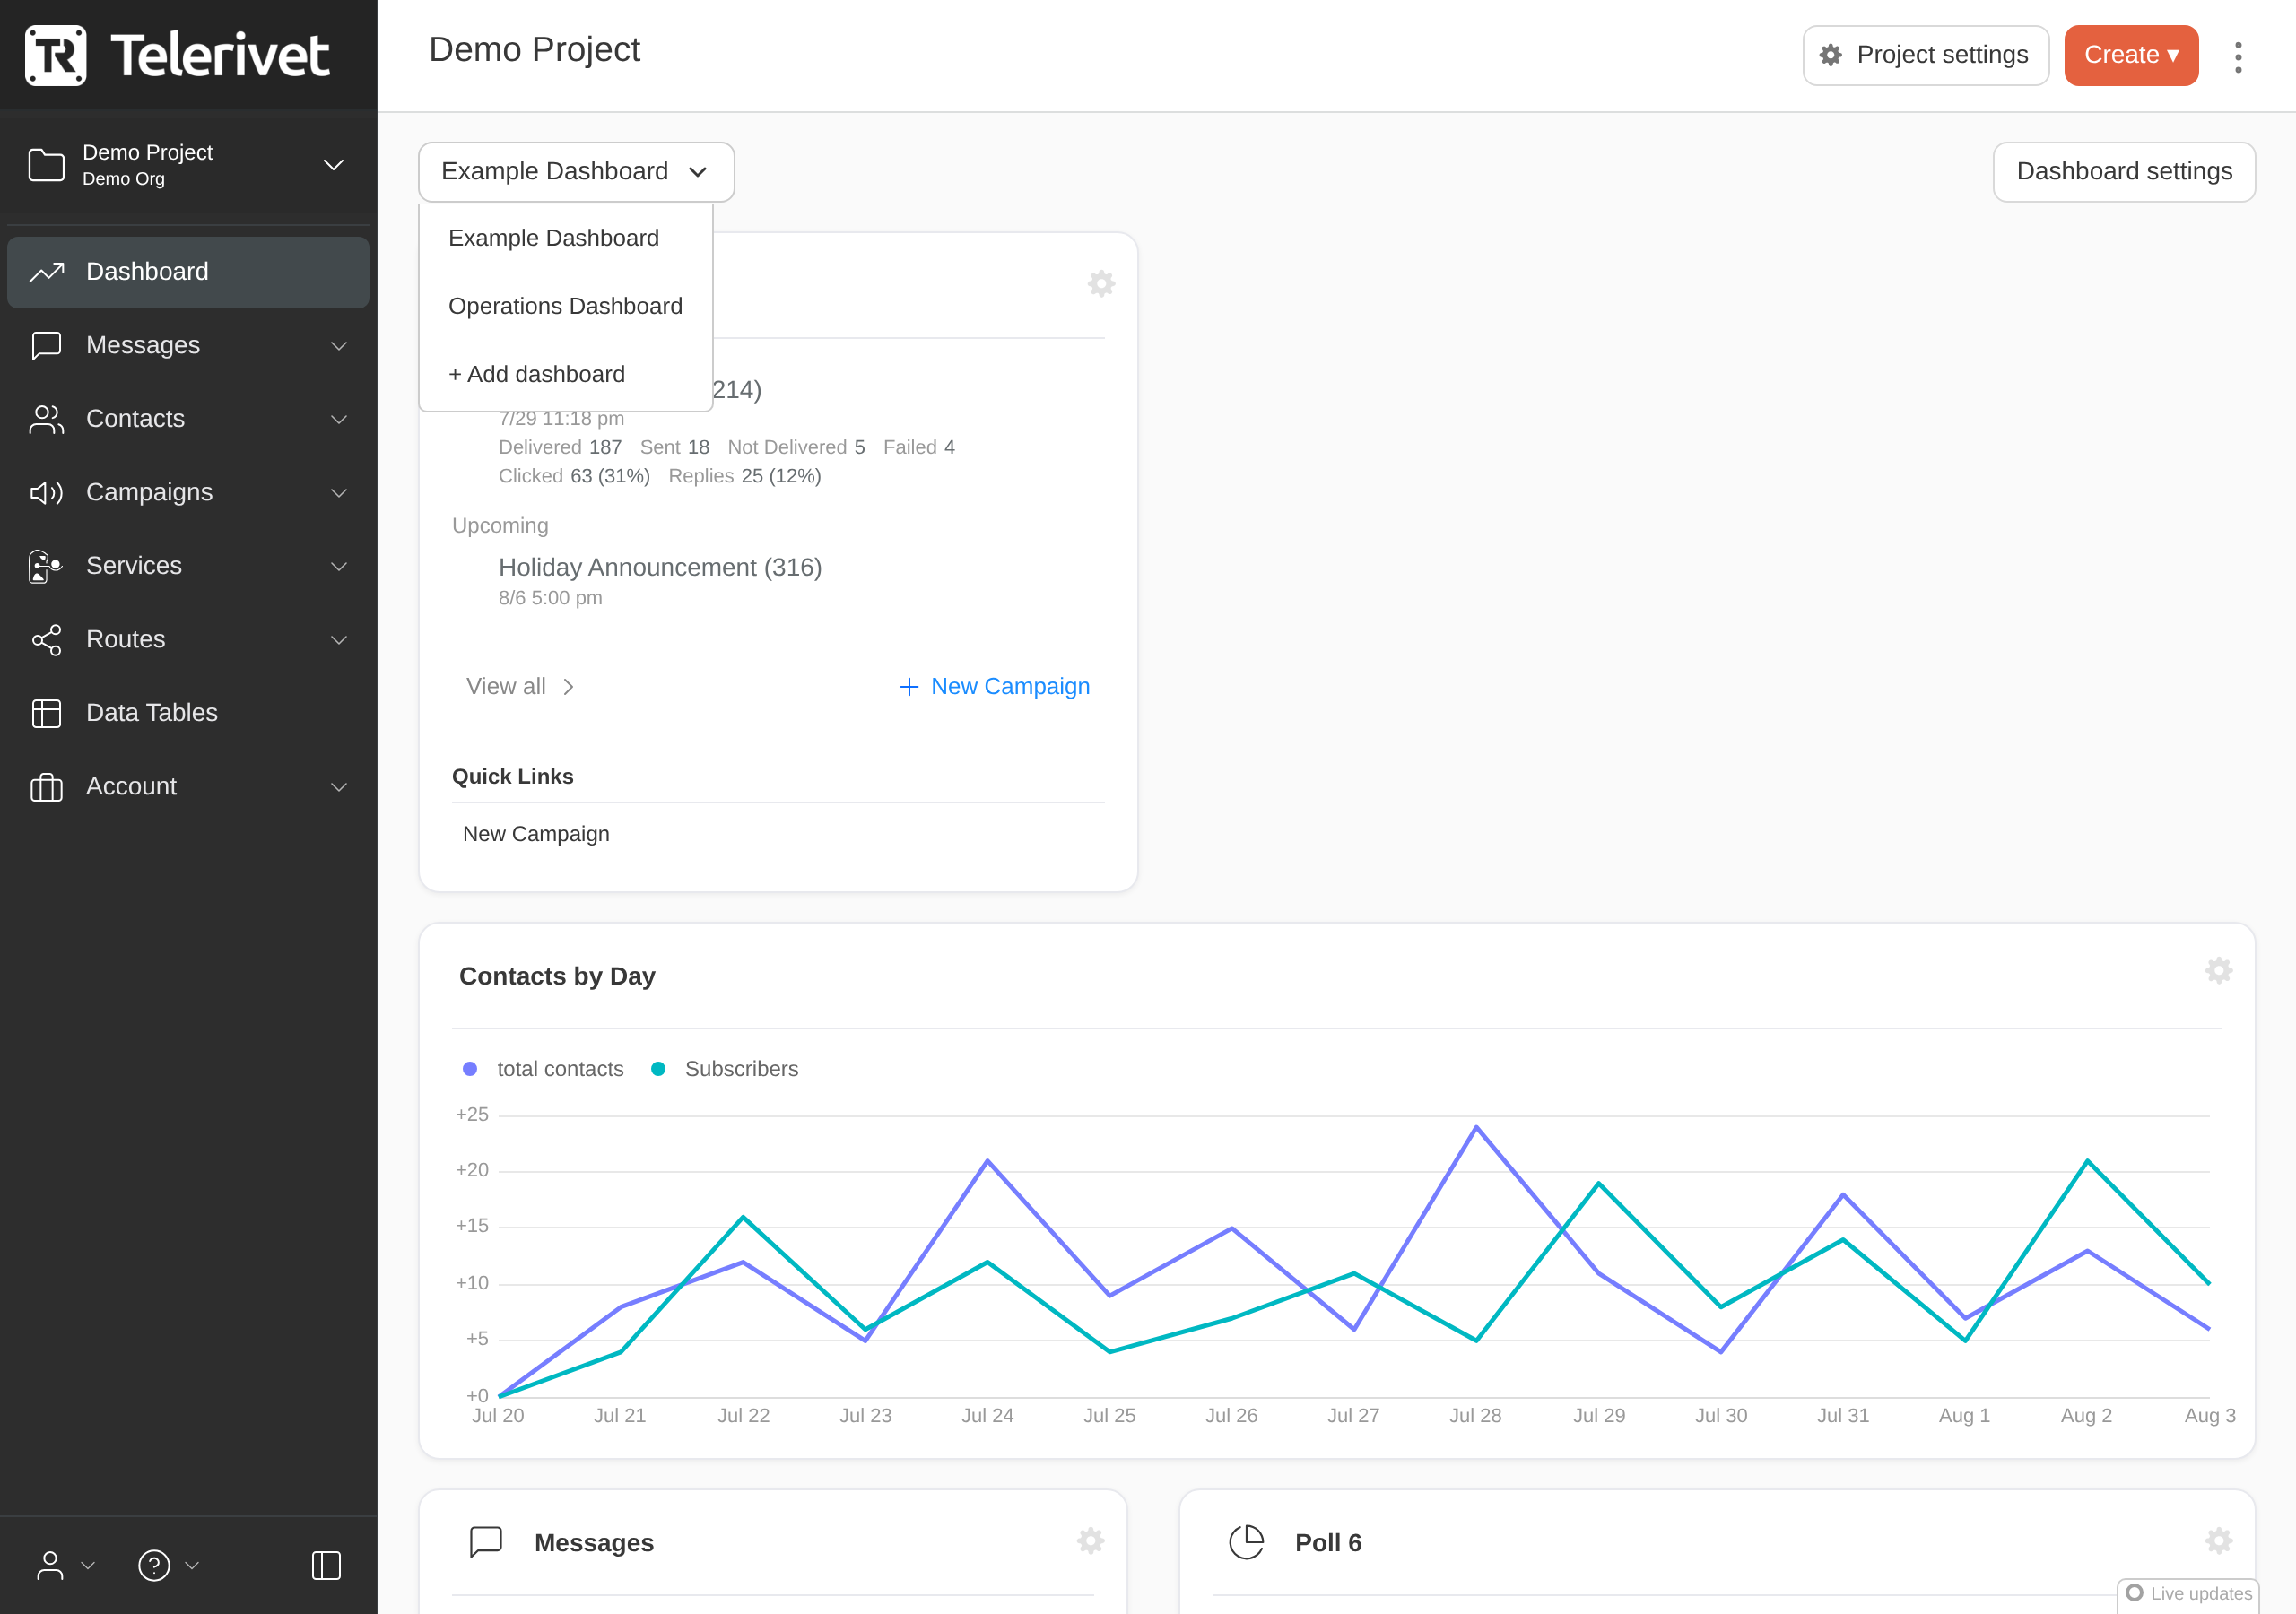Screen dimensions: 2296x1614
Task: Click the Messages speech bubble sidebar icon
Action: 46,345
